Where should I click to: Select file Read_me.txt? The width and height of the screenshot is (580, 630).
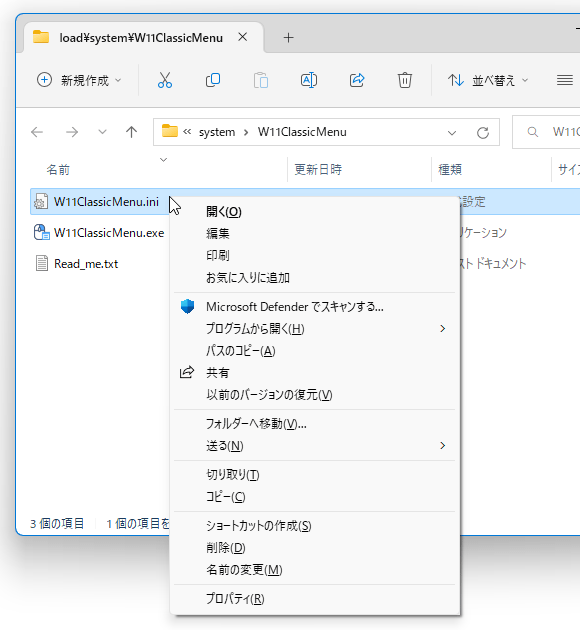(86, 264)
